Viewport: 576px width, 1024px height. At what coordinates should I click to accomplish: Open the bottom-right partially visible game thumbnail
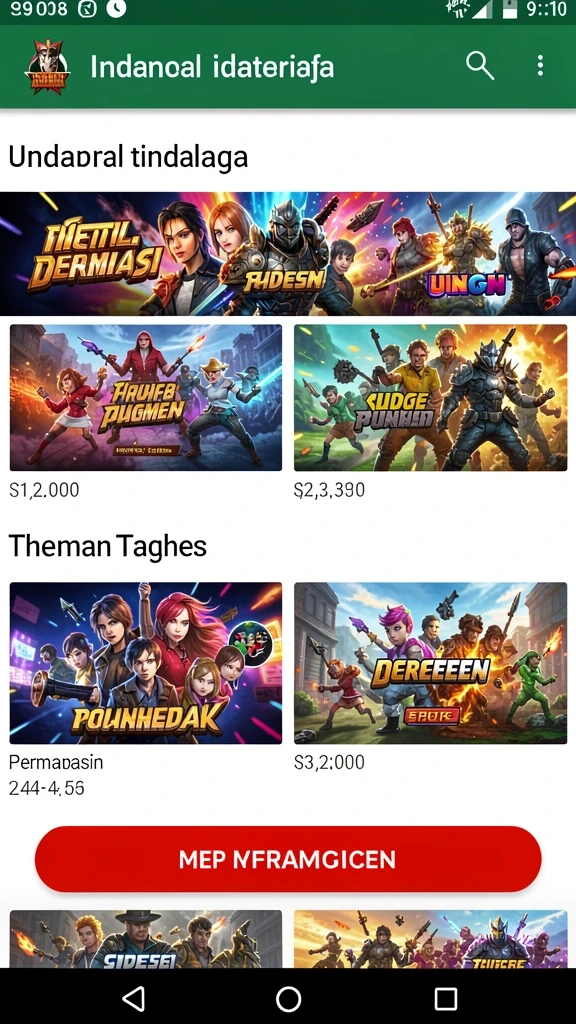pos(430,938)
